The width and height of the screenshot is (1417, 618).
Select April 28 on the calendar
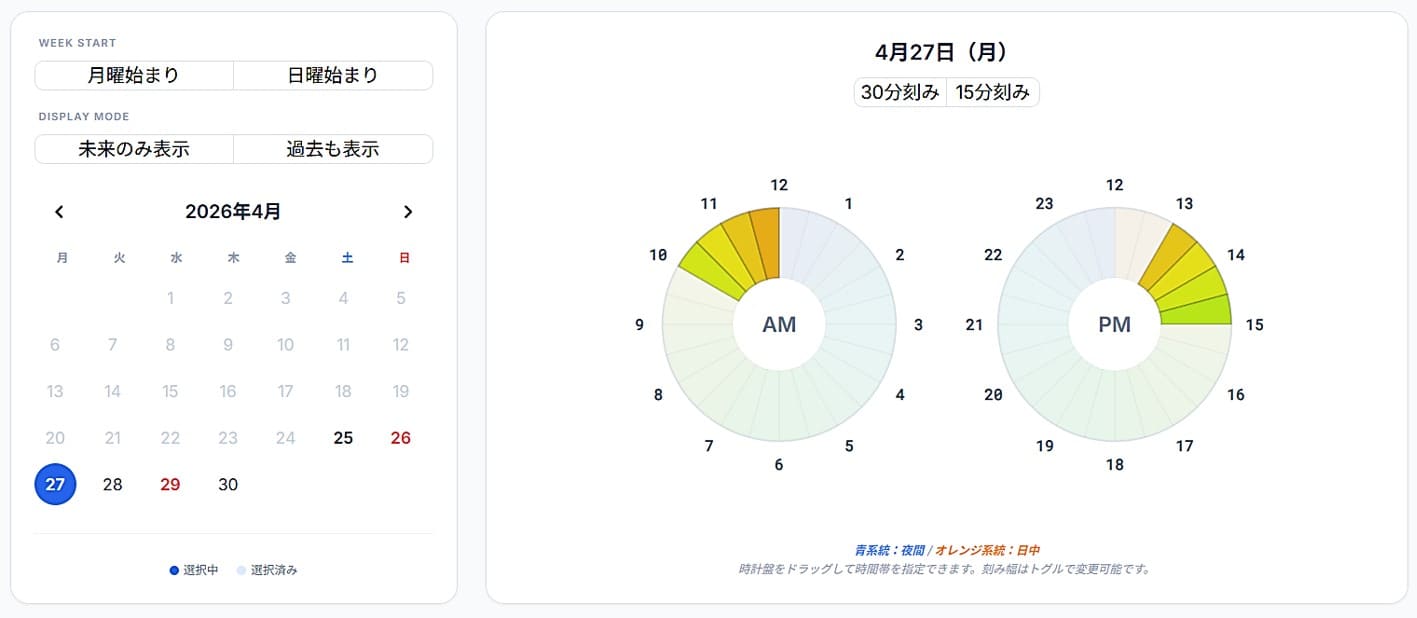(113, 485)
